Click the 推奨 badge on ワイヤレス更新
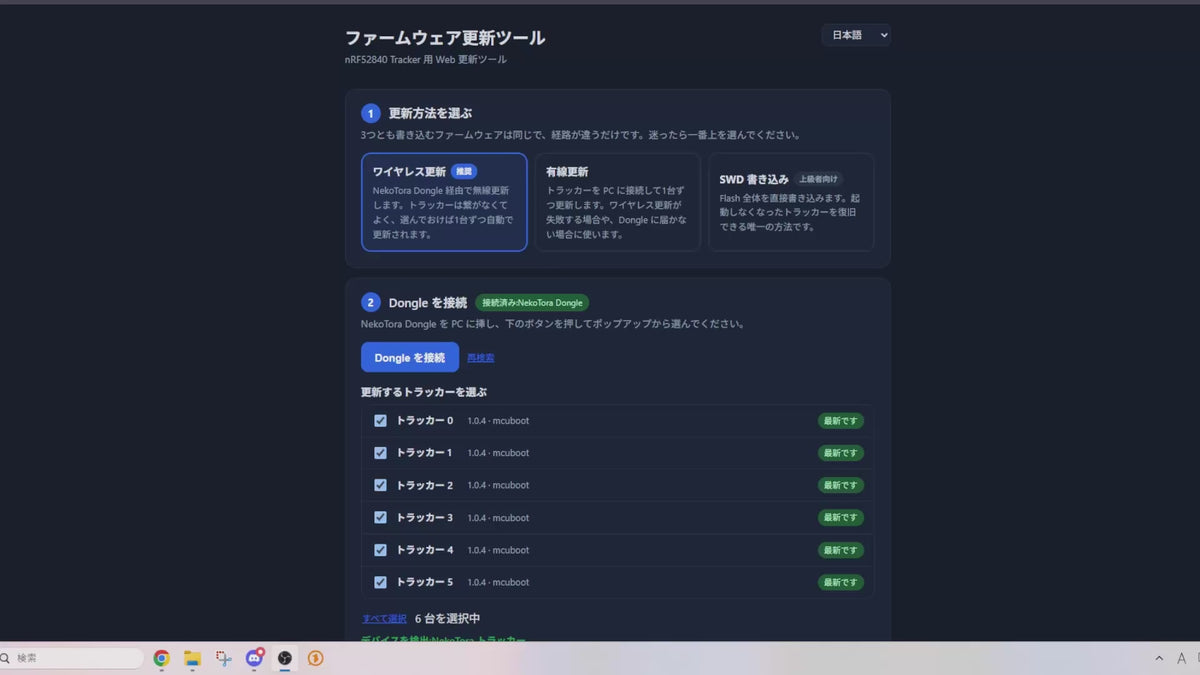Screen dimensions: 1200x675 [464, 171]
